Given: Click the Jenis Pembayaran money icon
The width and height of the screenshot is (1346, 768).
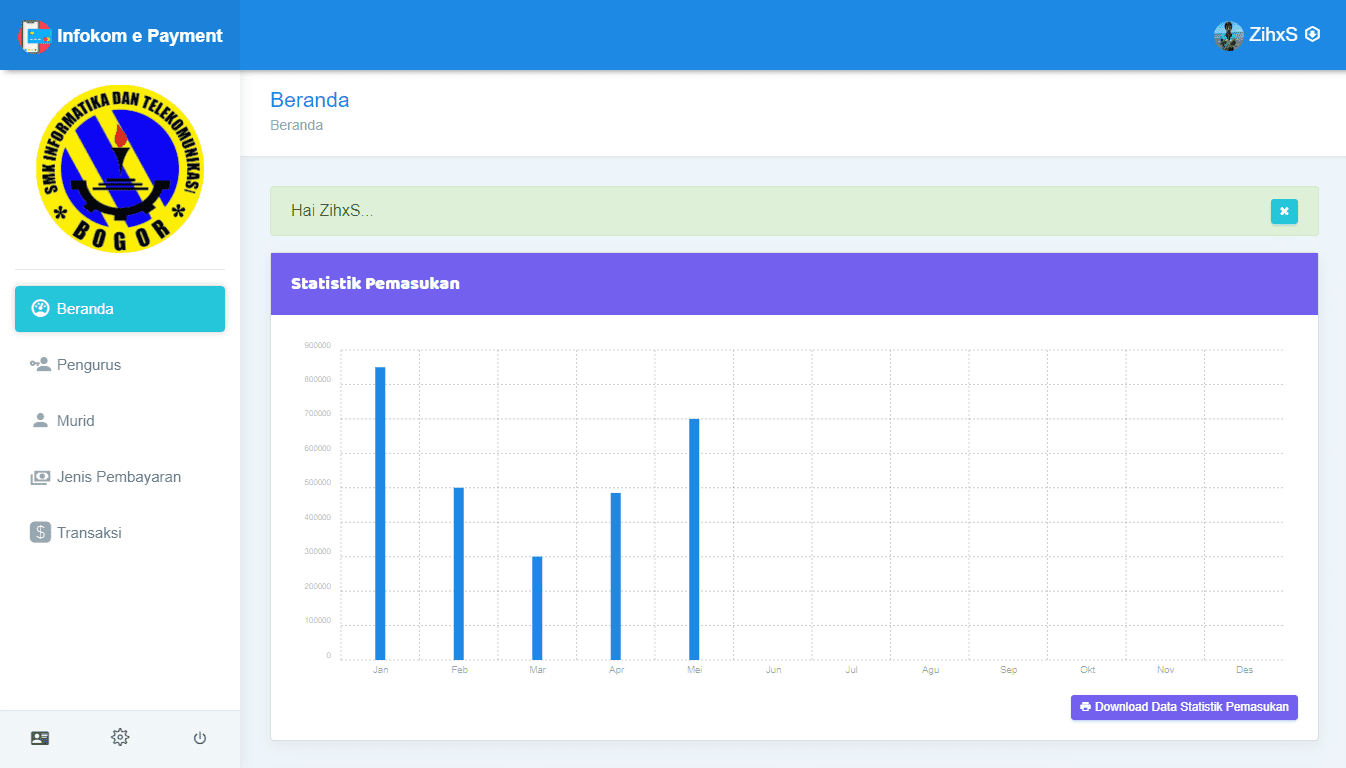Looking at the screenshot, I should point(40,477).
